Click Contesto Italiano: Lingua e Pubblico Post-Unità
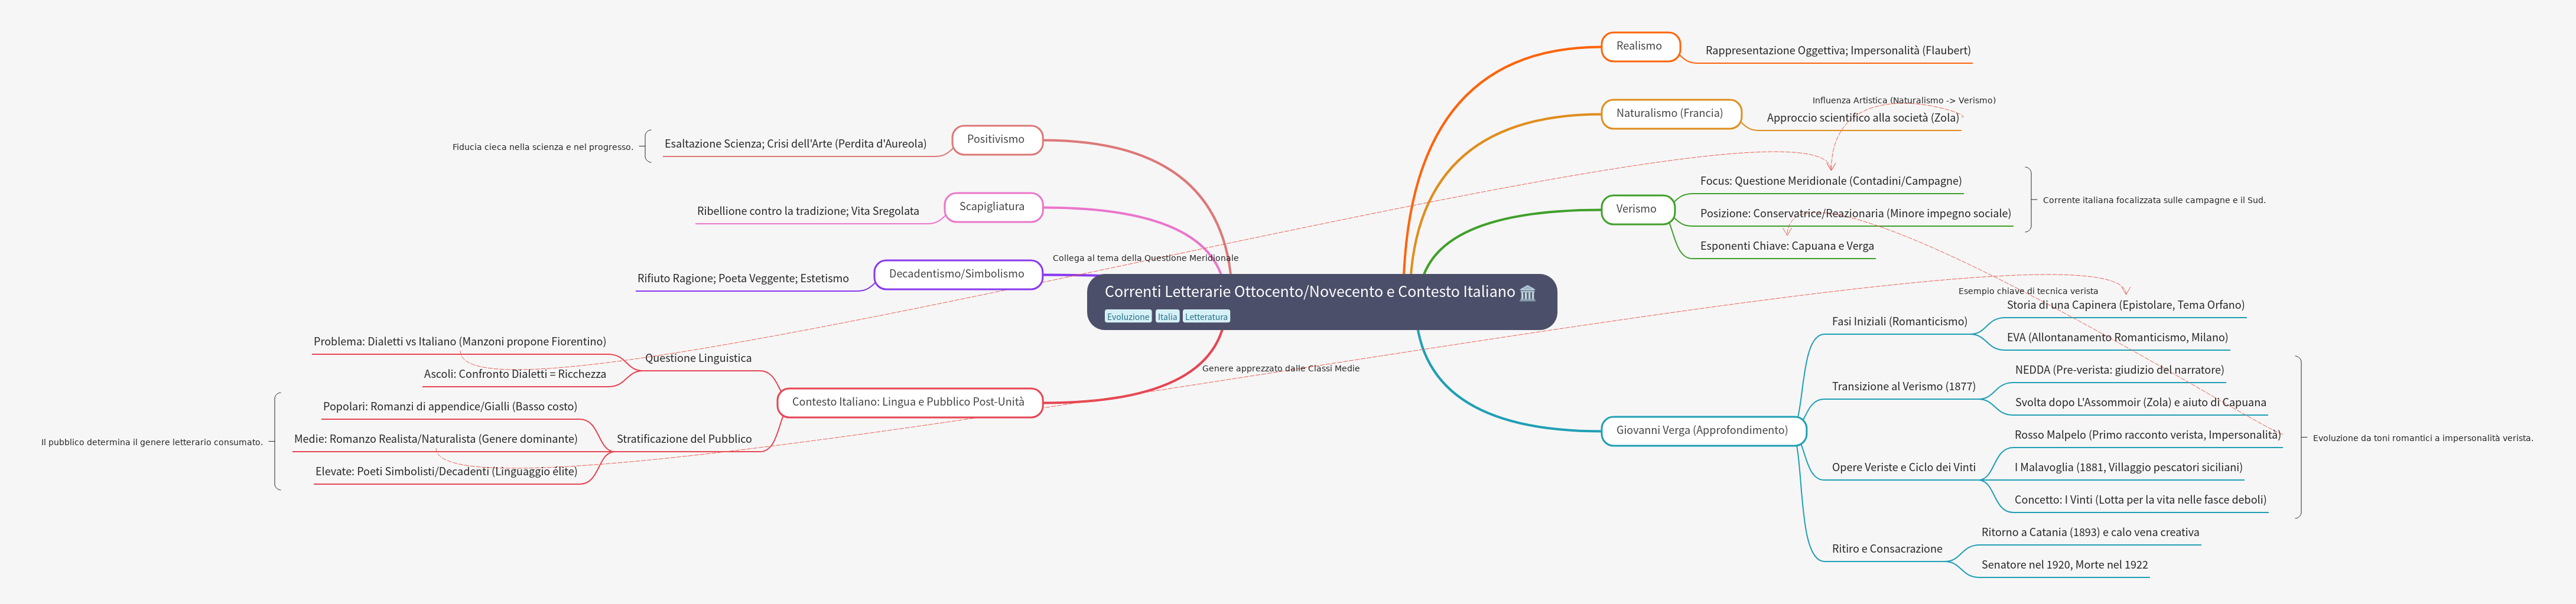 [908, 402]
